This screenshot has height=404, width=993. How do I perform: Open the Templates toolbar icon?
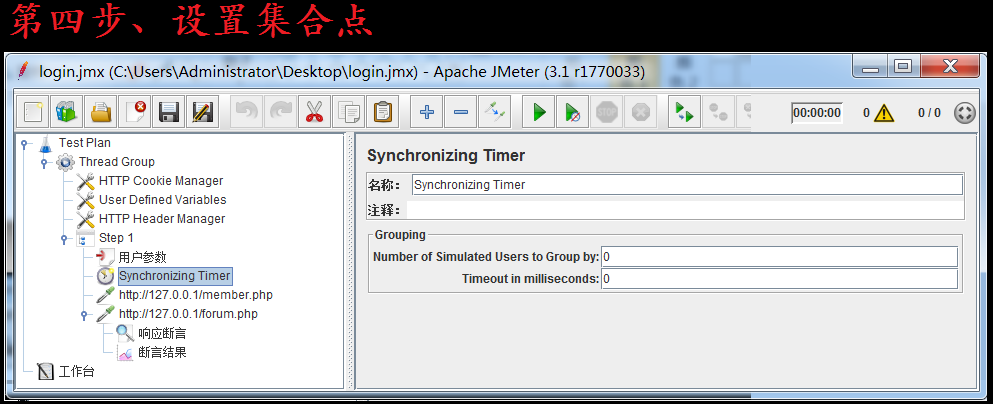point(66,113)
